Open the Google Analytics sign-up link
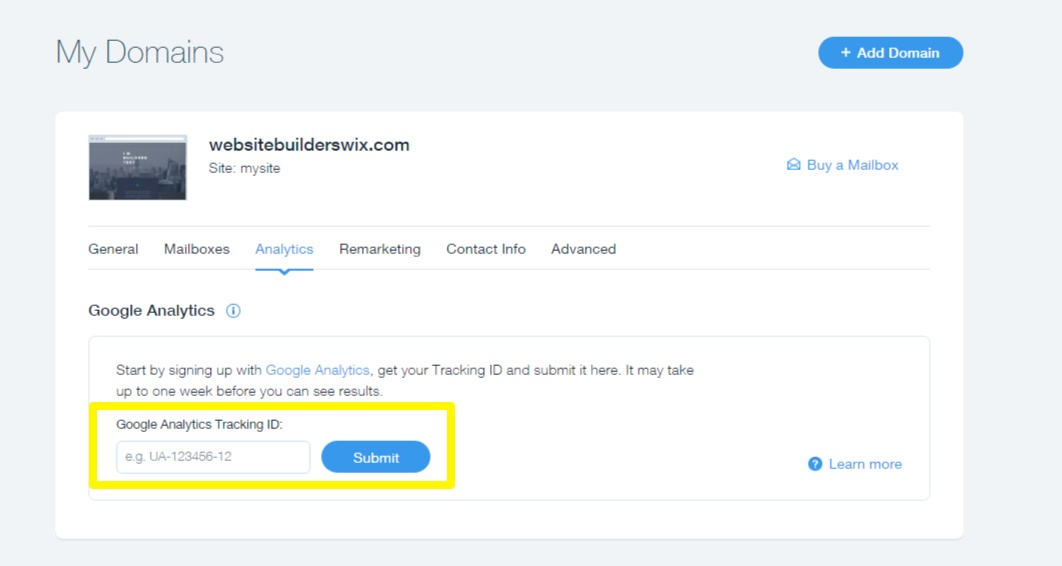The image size is (1062, 566). click(x=317, y=370)
